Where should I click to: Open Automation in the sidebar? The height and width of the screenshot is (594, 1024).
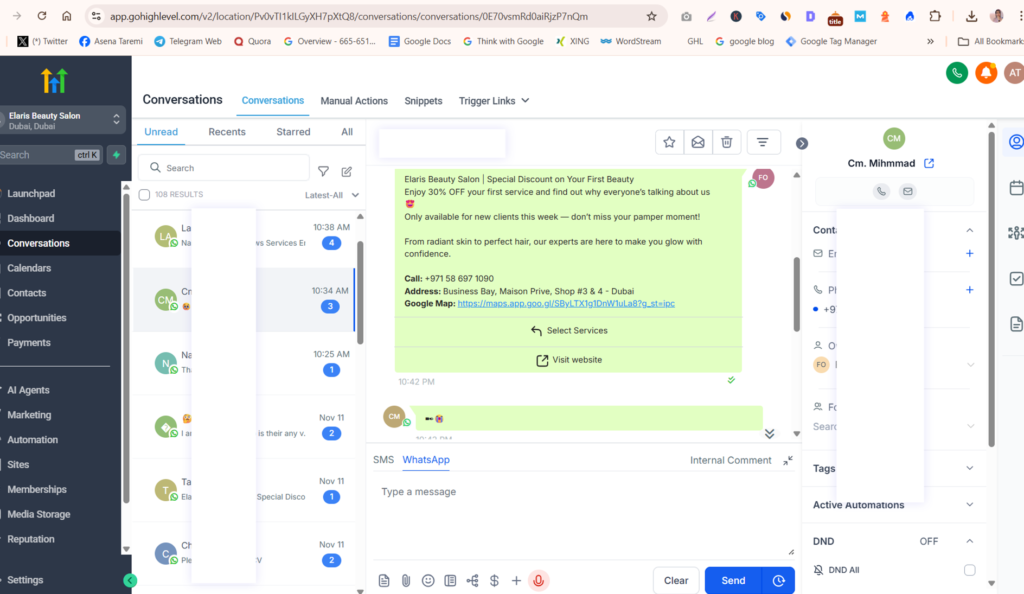pos(33,440)
